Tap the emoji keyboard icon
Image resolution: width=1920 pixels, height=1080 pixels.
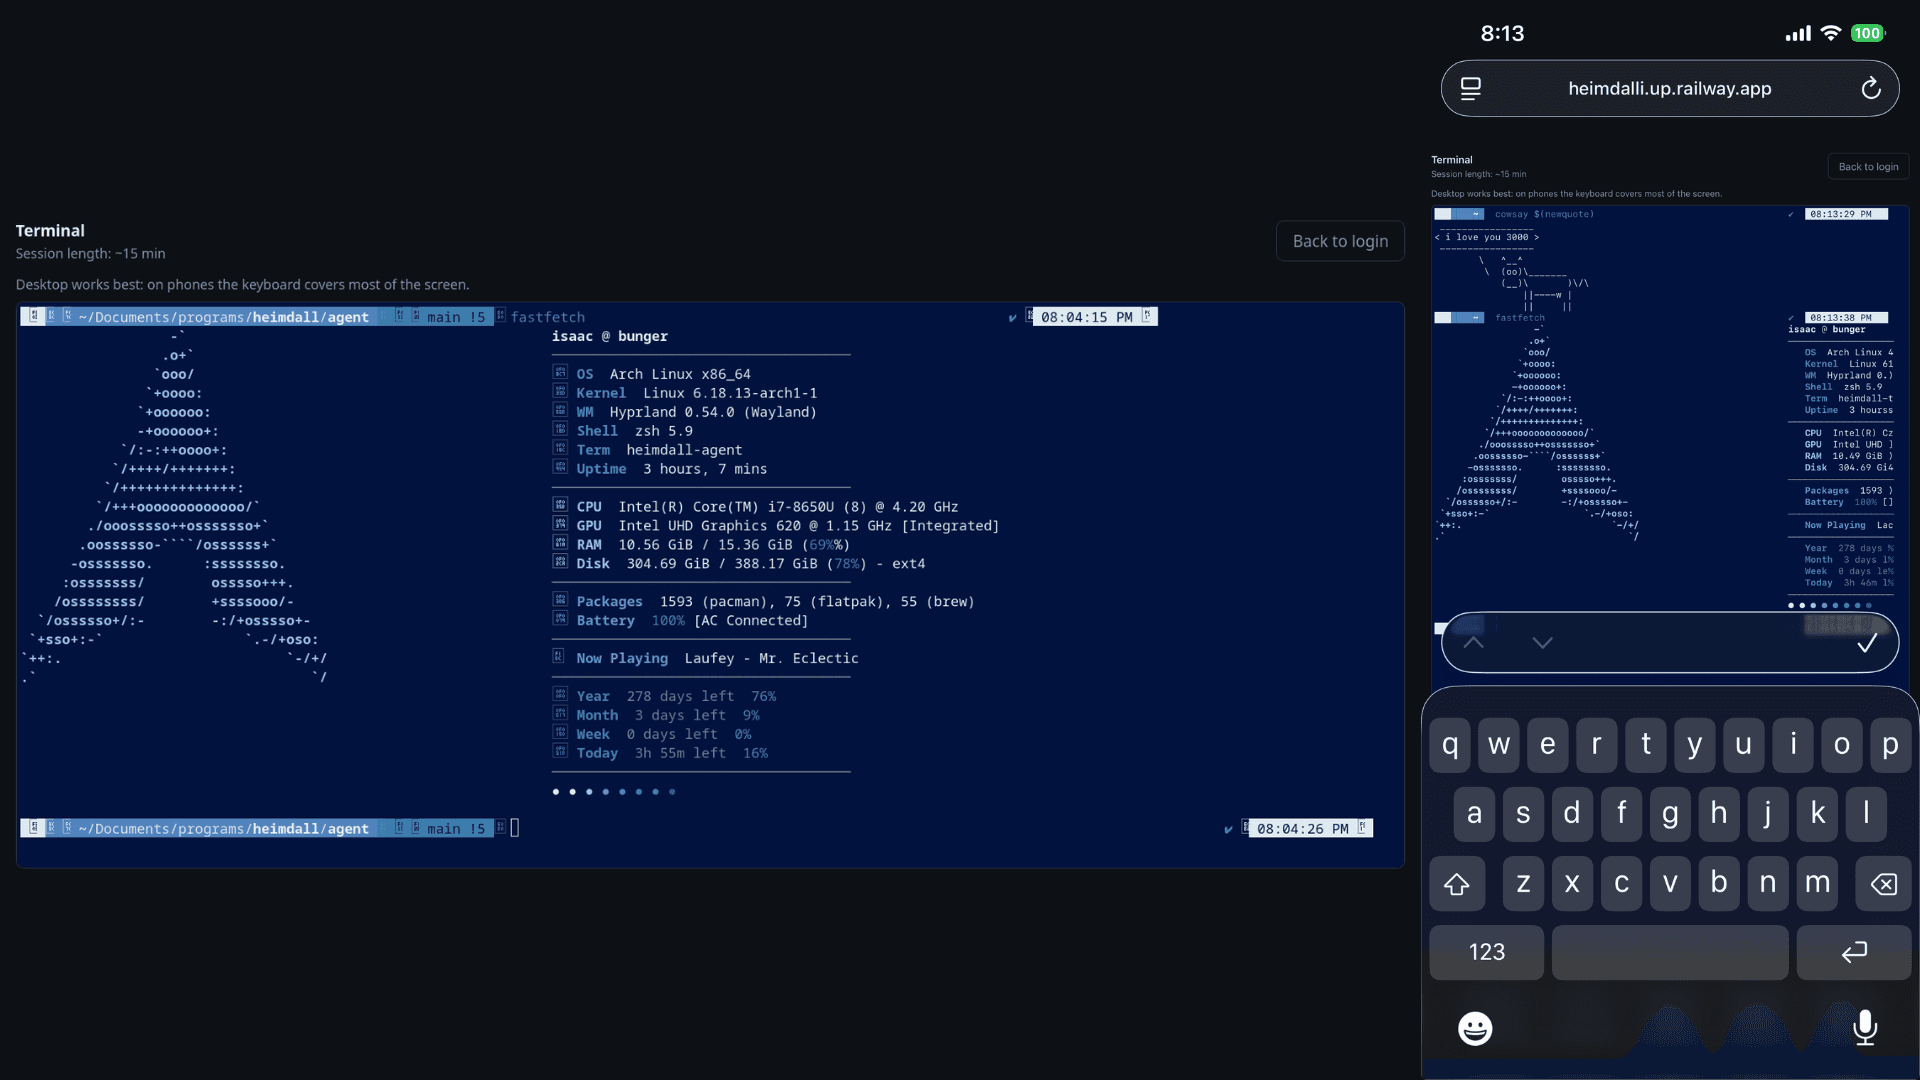[x=1475, y=1028]
